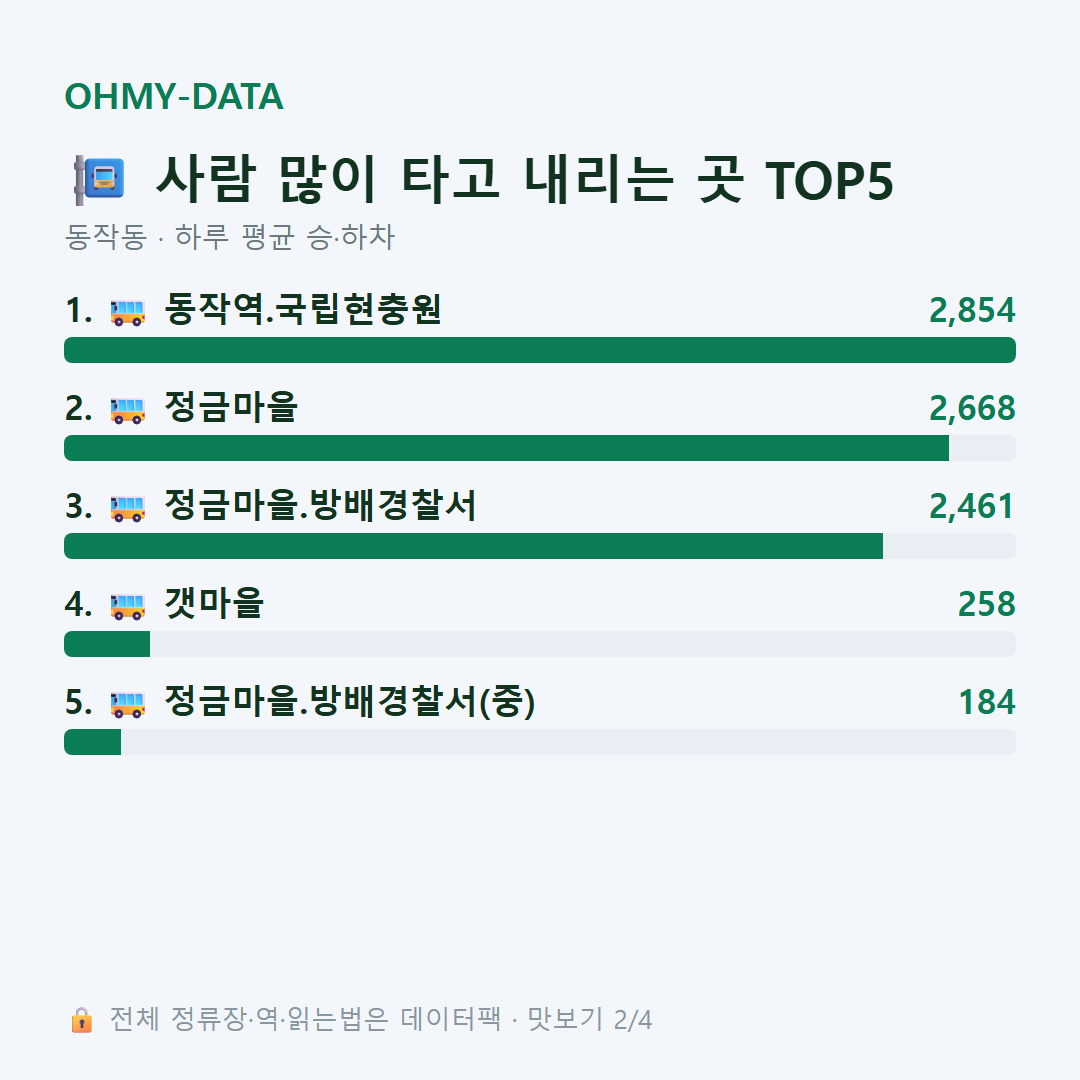Click the 2,668 progress bar
Image resolution: width=1080 pixels, height=1080 pixels.
click(x=540, y=448)
